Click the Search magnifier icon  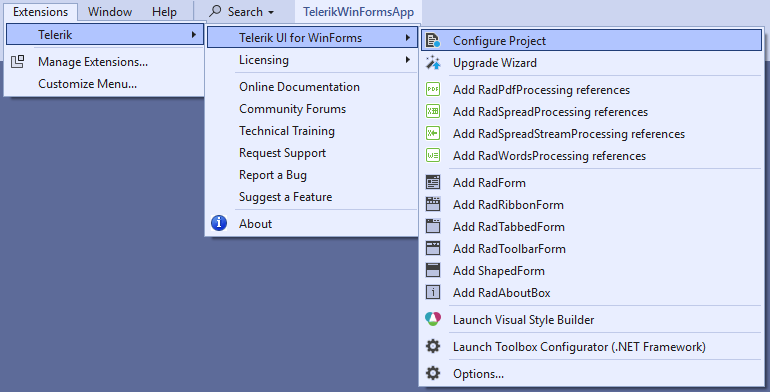215,11
